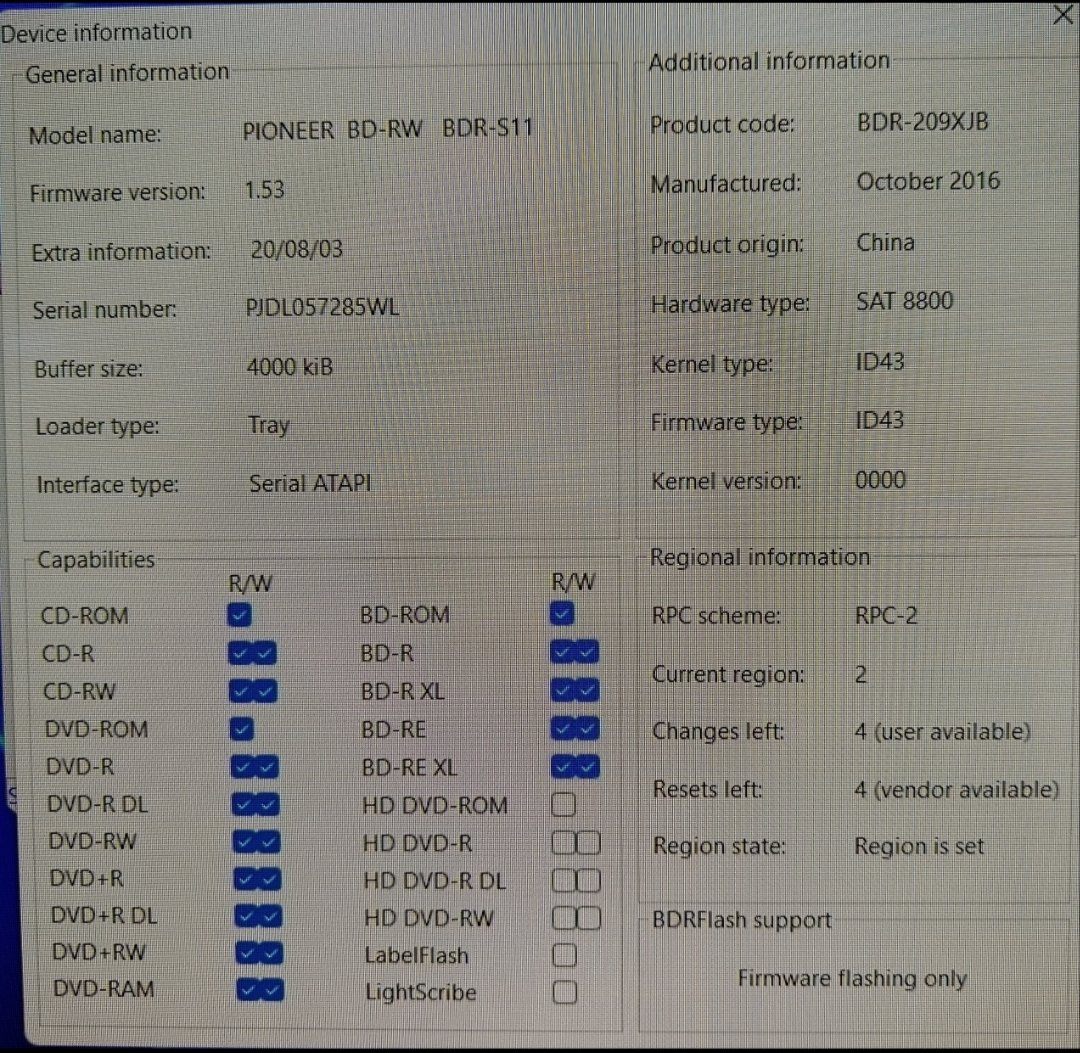
Task: Toggle the BD-RE read checkbox
Action: pos(563,728)
